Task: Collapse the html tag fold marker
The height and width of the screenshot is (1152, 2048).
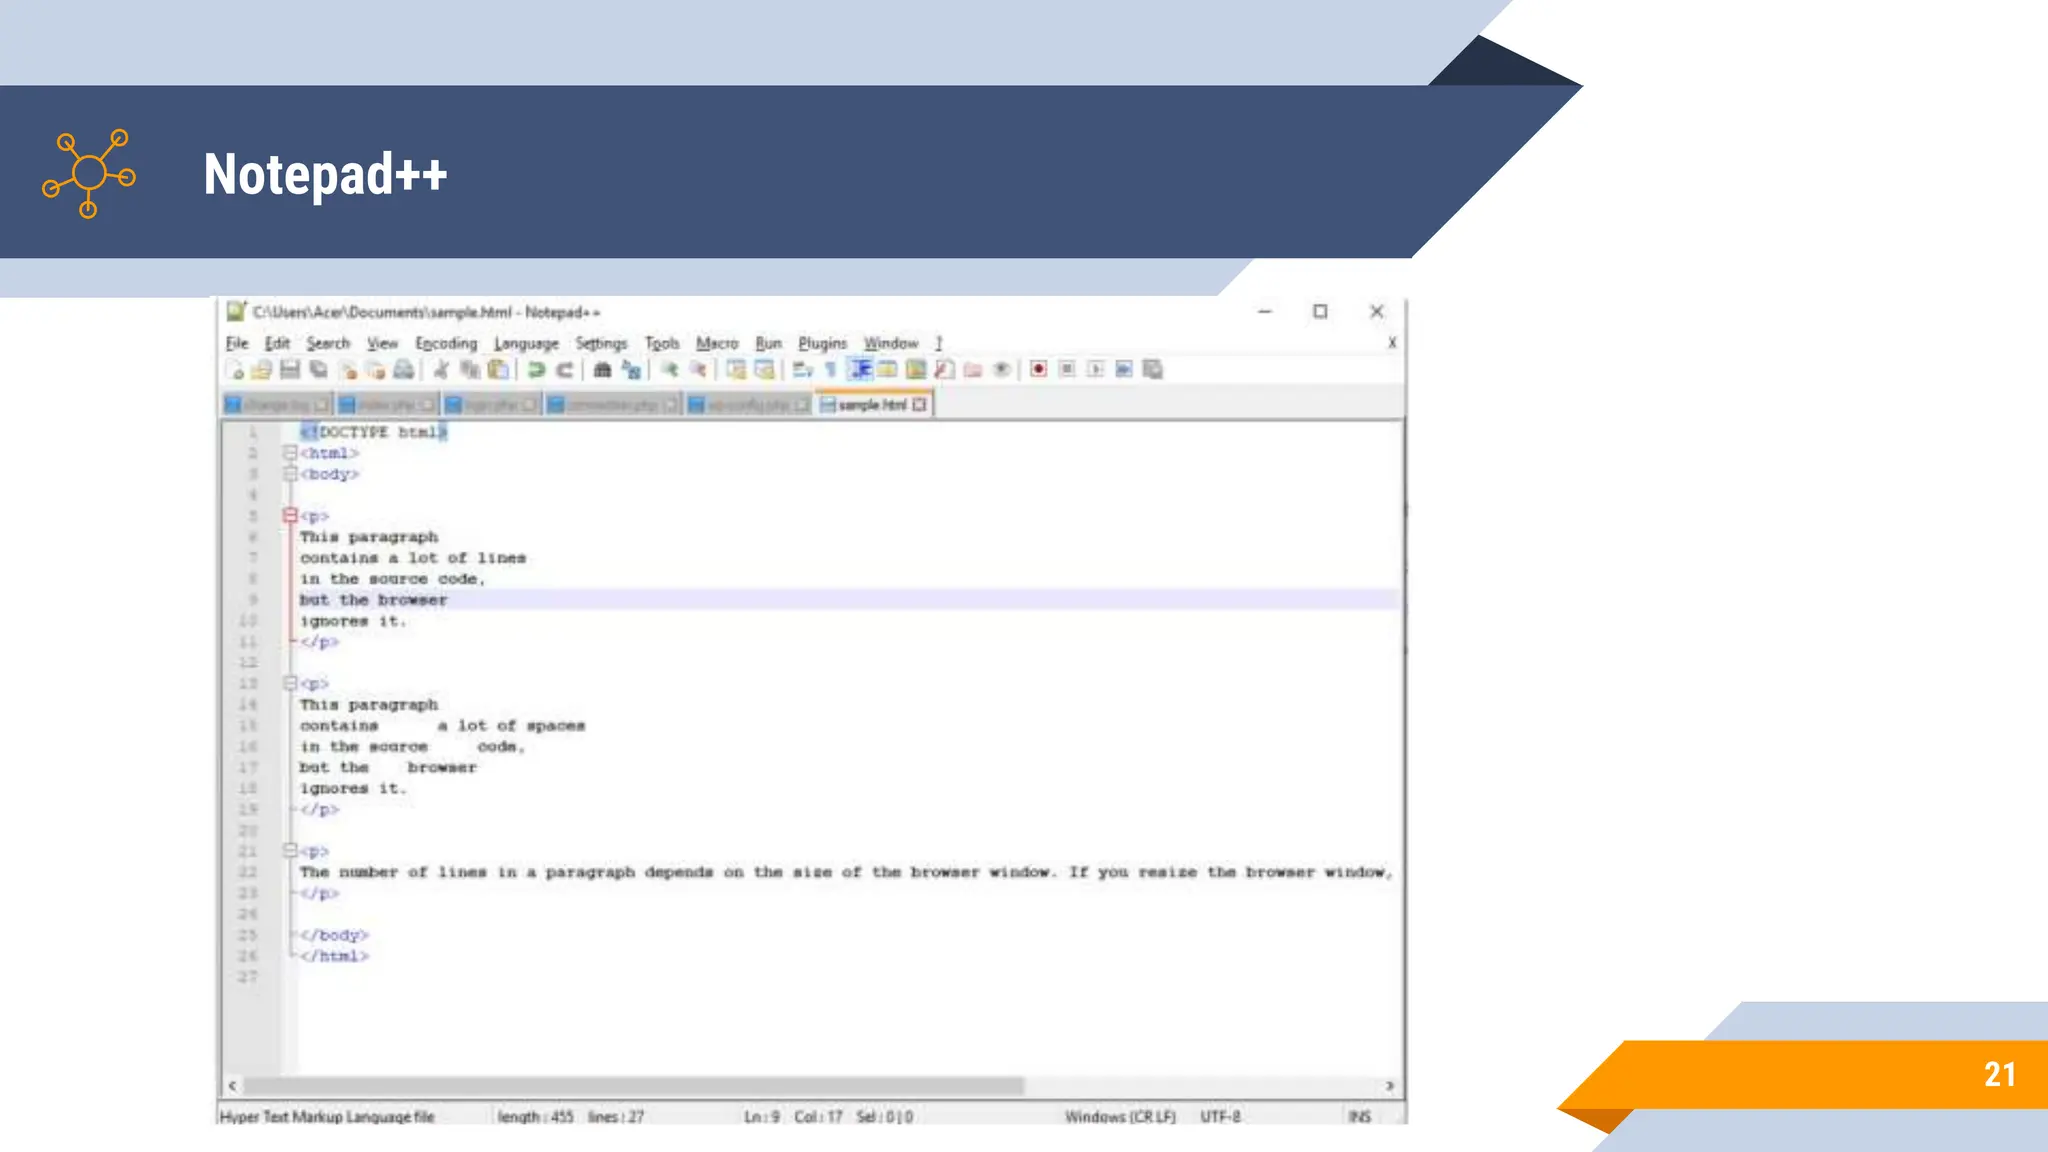Action: (x=290, y=453)
